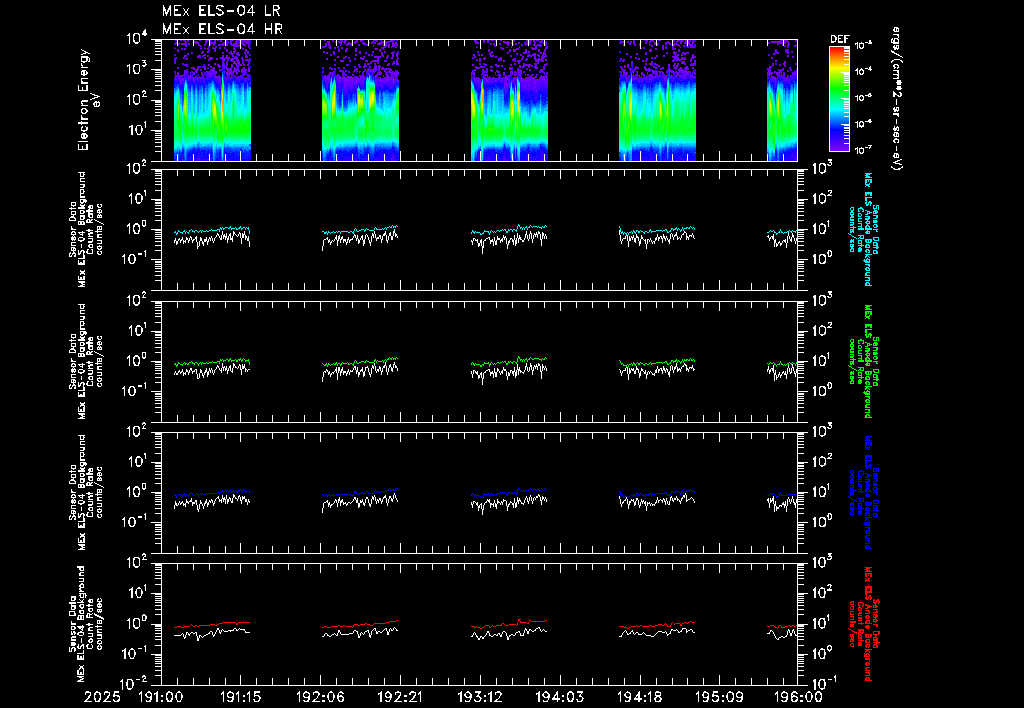Select the cyan anode background count rate label
This screenshot has width=1024, height=708.
tap(863, 230)
